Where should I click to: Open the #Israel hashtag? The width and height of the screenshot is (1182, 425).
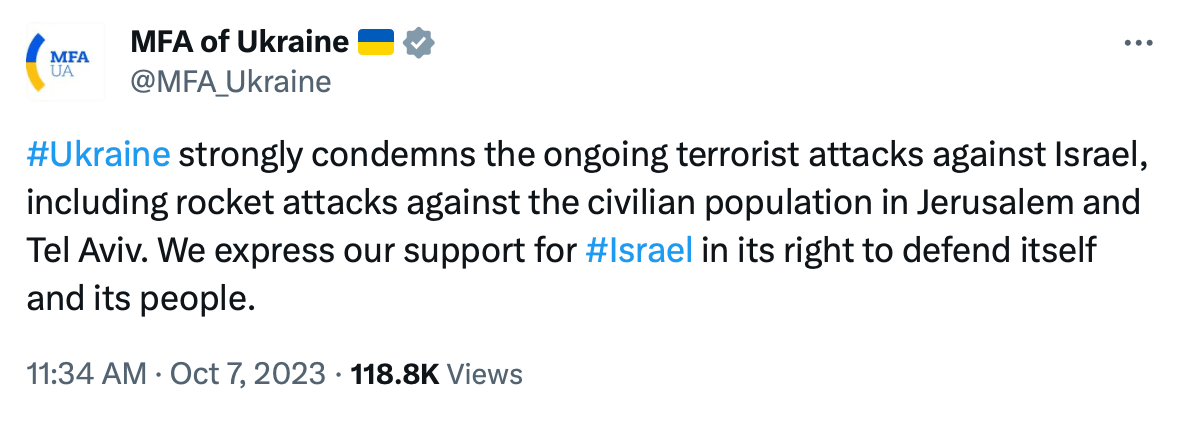pyautogui.click(x=638, y=250)
